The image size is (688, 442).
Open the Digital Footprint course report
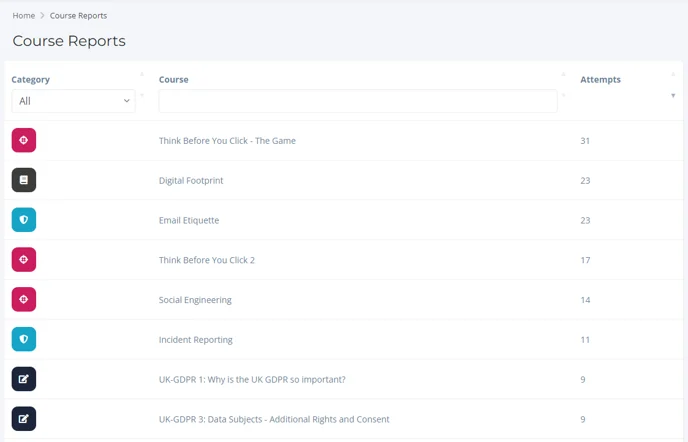point(191,180)
